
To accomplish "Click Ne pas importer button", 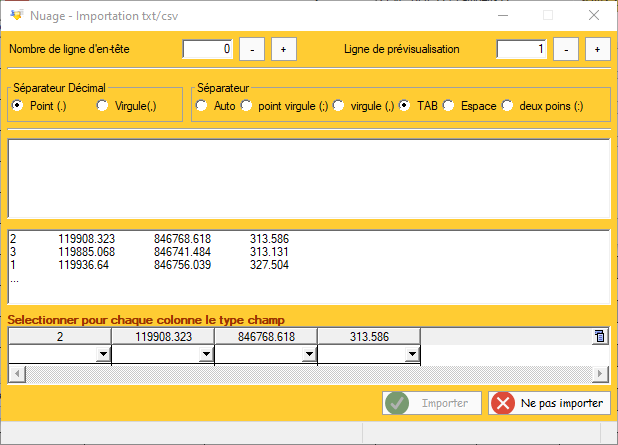I will (549, 403).
